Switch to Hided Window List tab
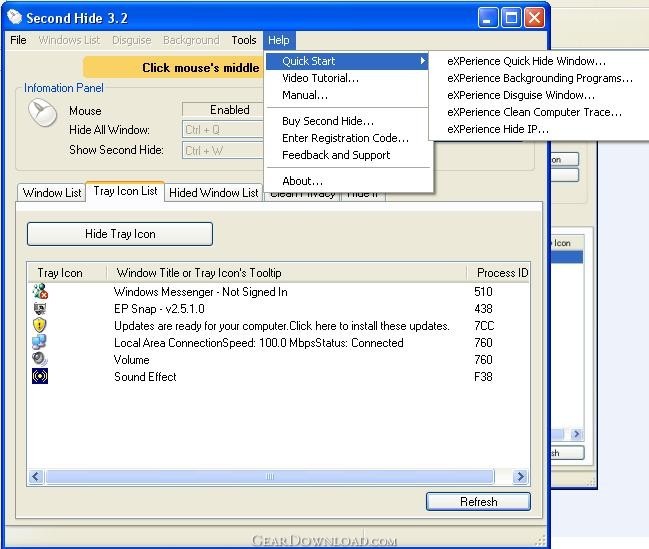The image size is (649, 549). click(214, 193)
